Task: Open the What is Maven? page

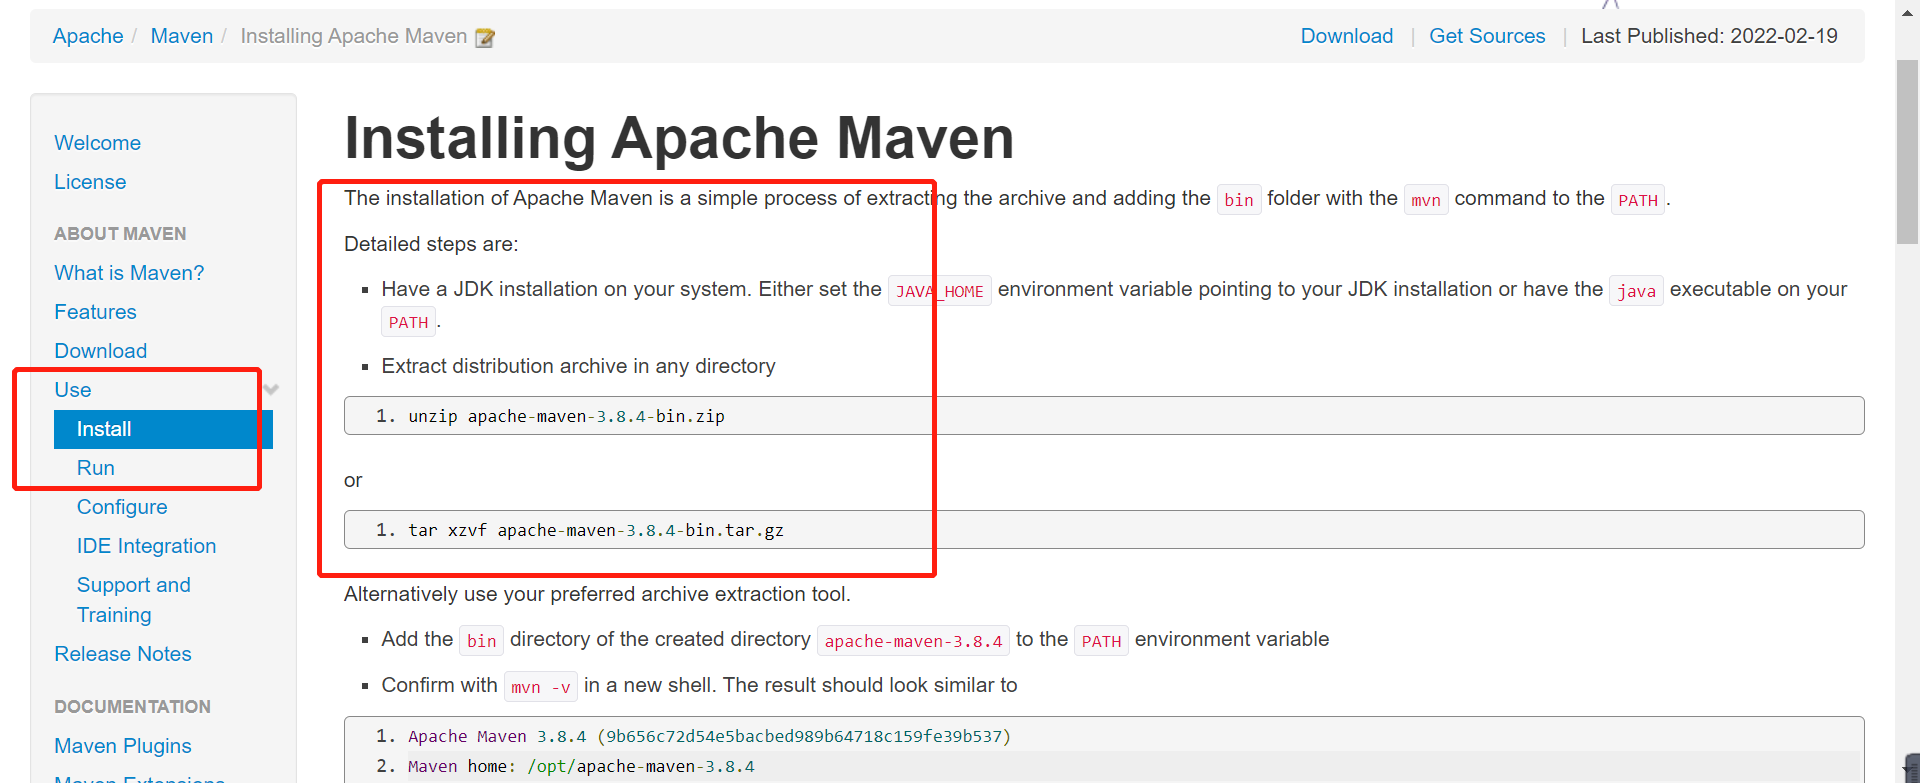Action: coord(129,273)
